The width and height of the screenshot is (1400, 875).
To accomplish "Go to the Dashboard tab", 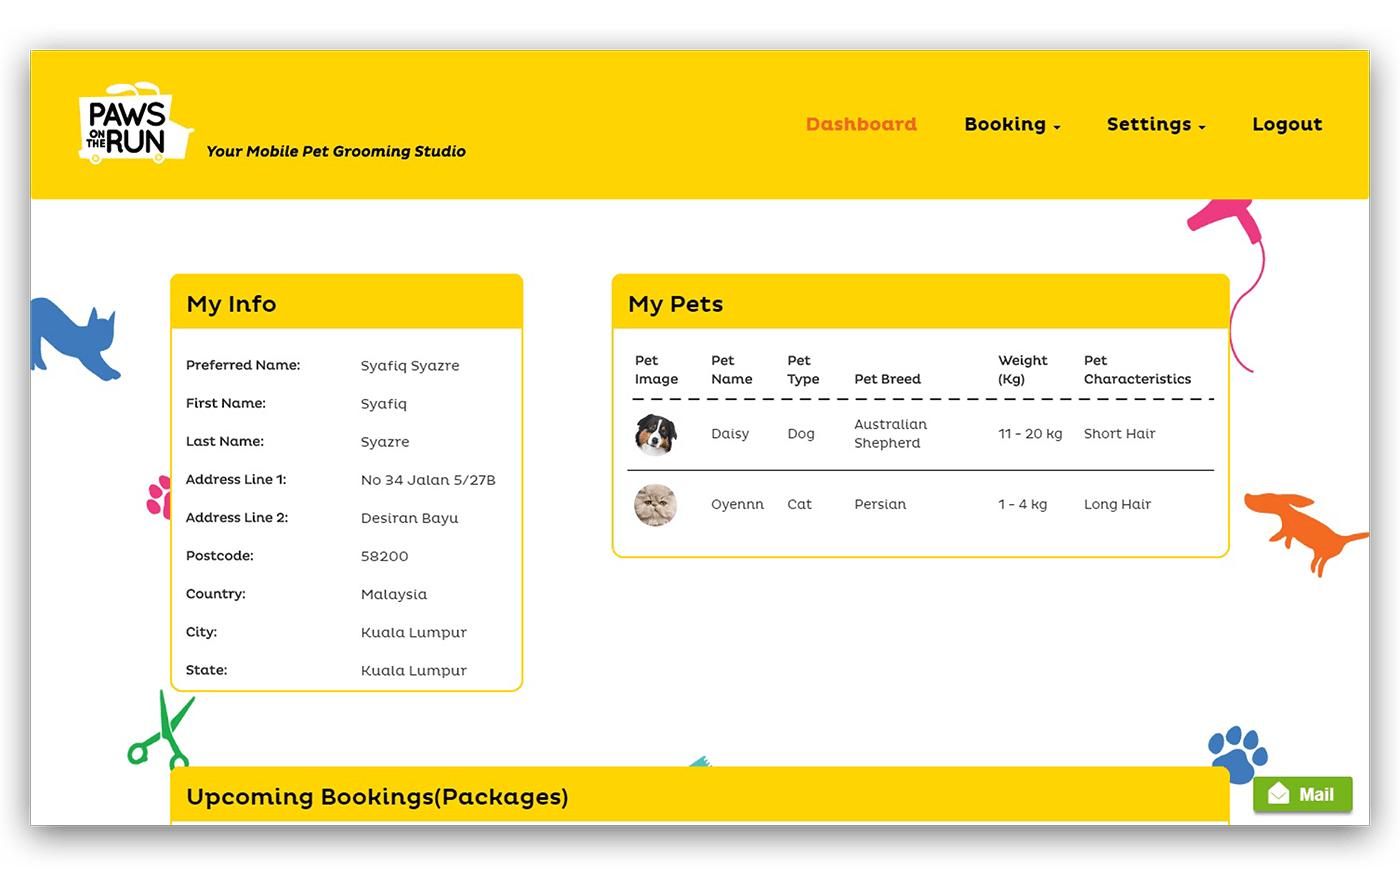I will tap(861, 125).
